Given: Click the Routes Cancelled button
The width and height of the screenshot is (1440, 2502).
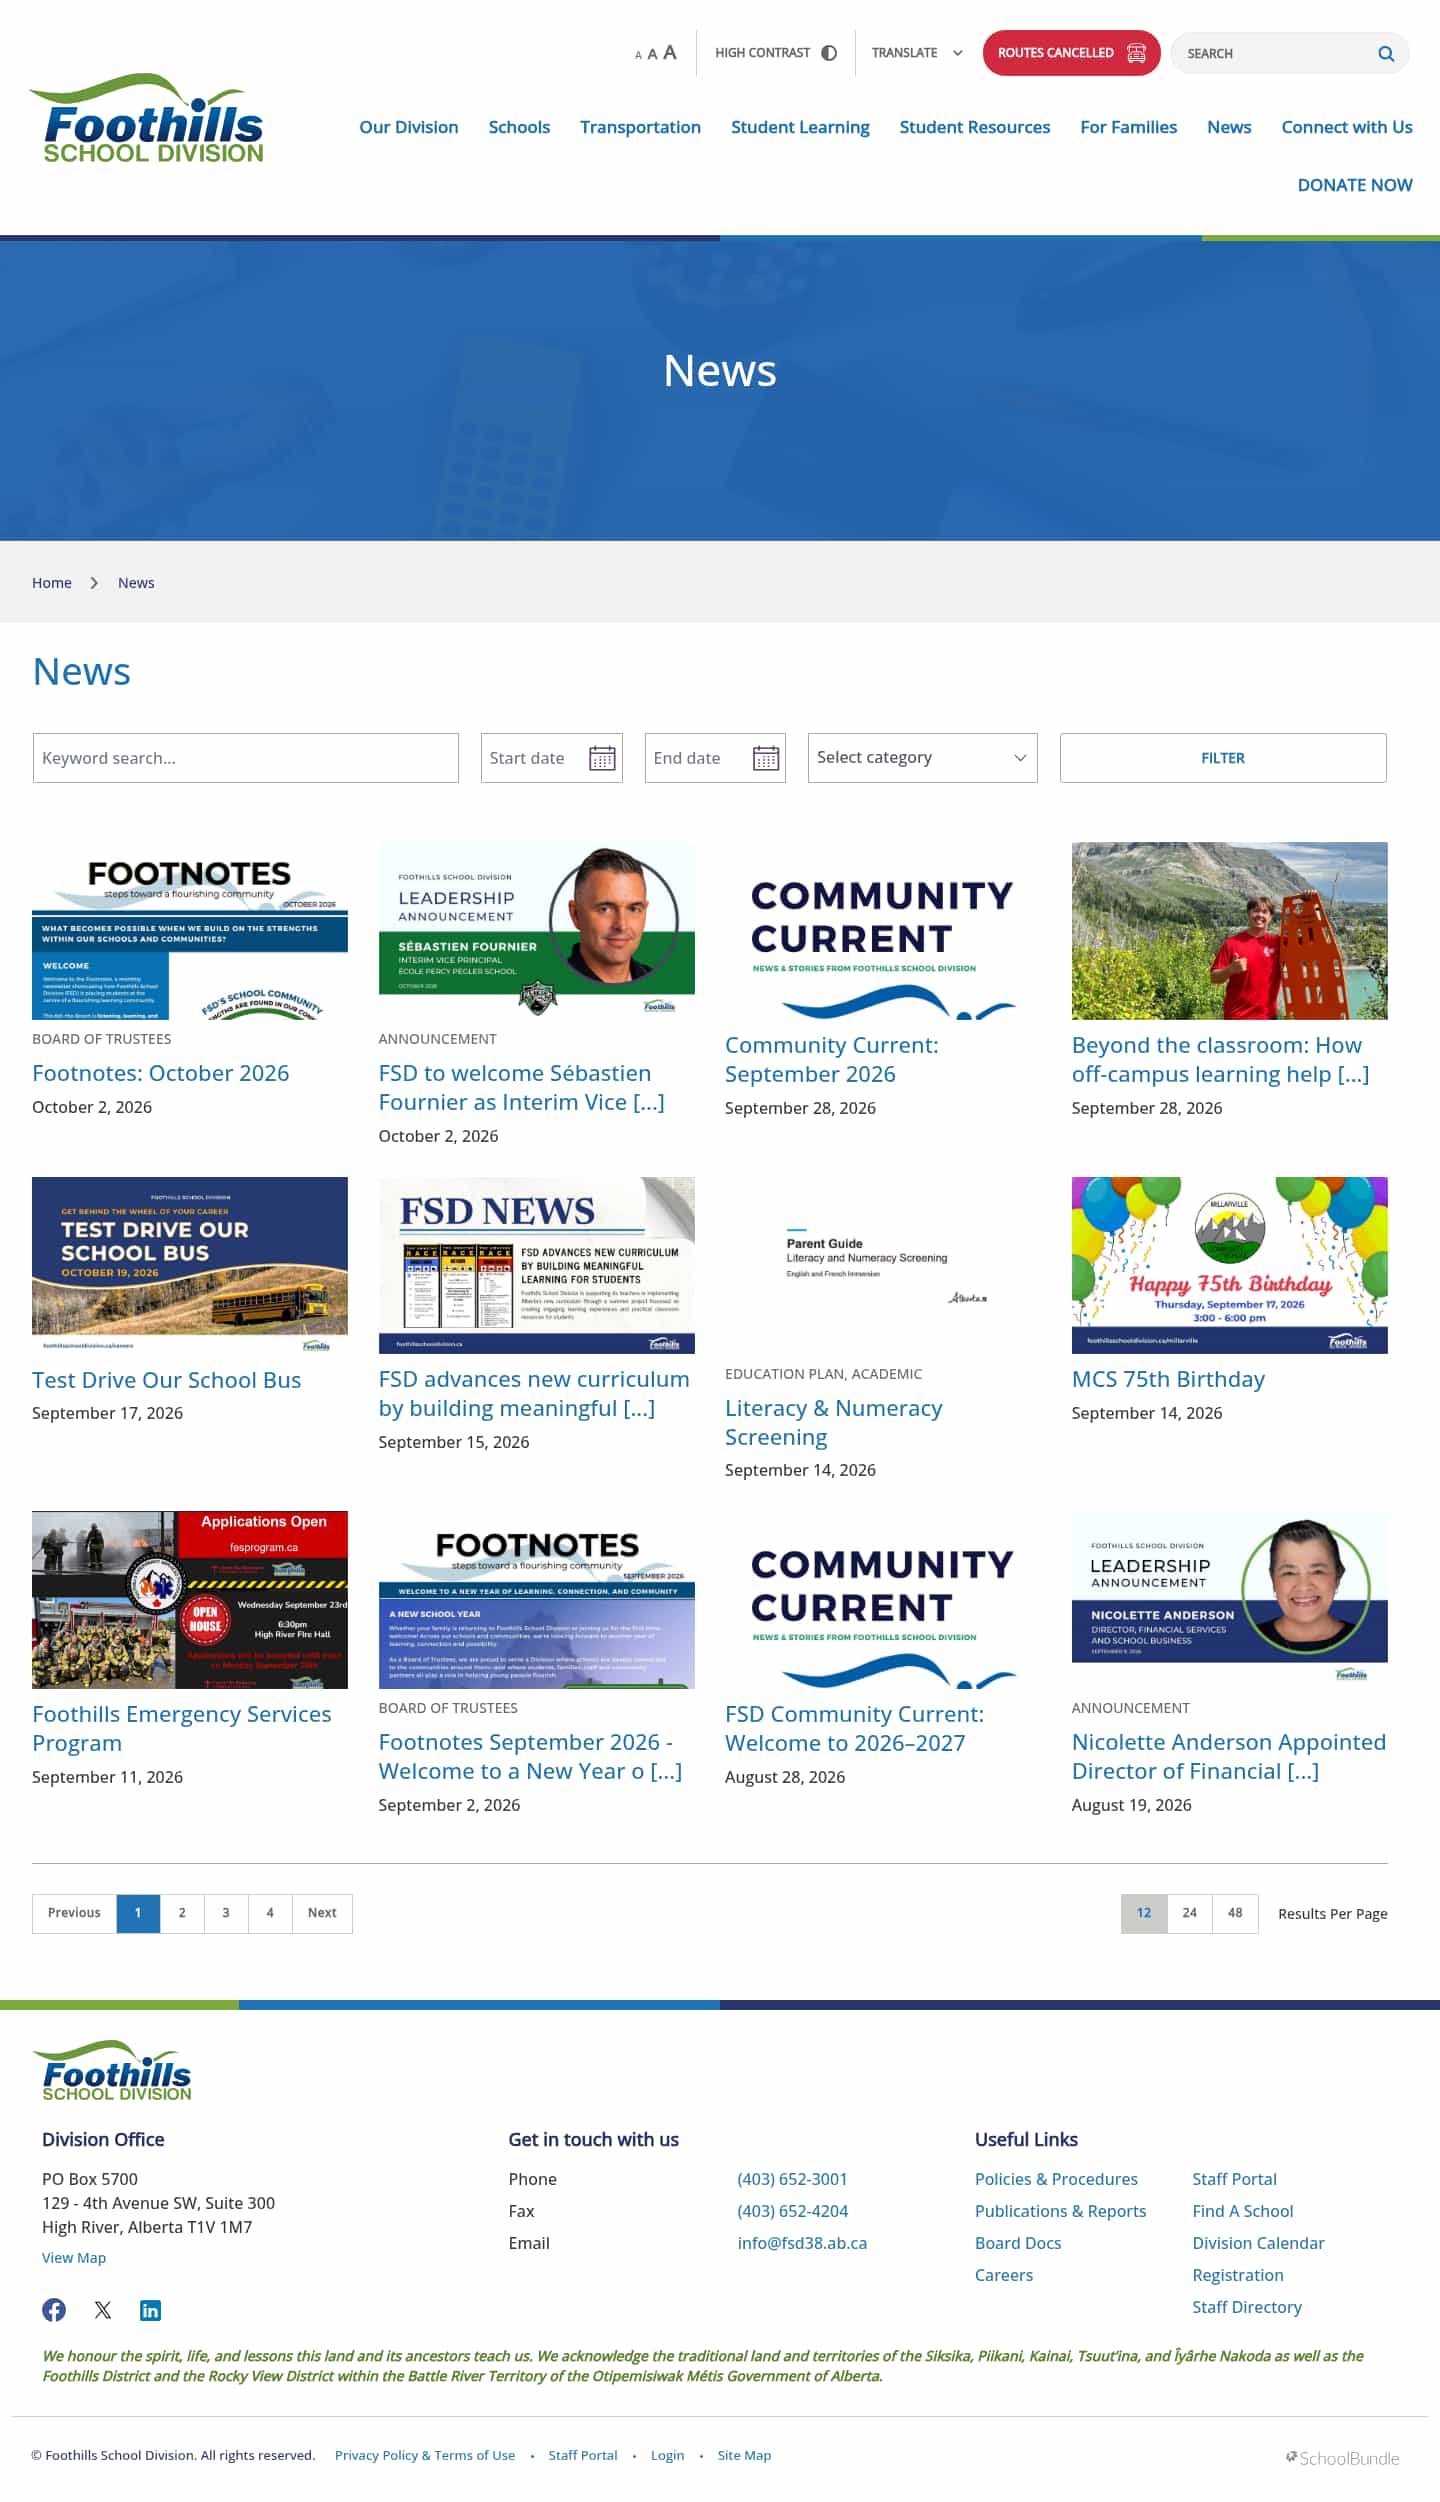Looking at the screenshot, I should click(x=1071, y=53).
